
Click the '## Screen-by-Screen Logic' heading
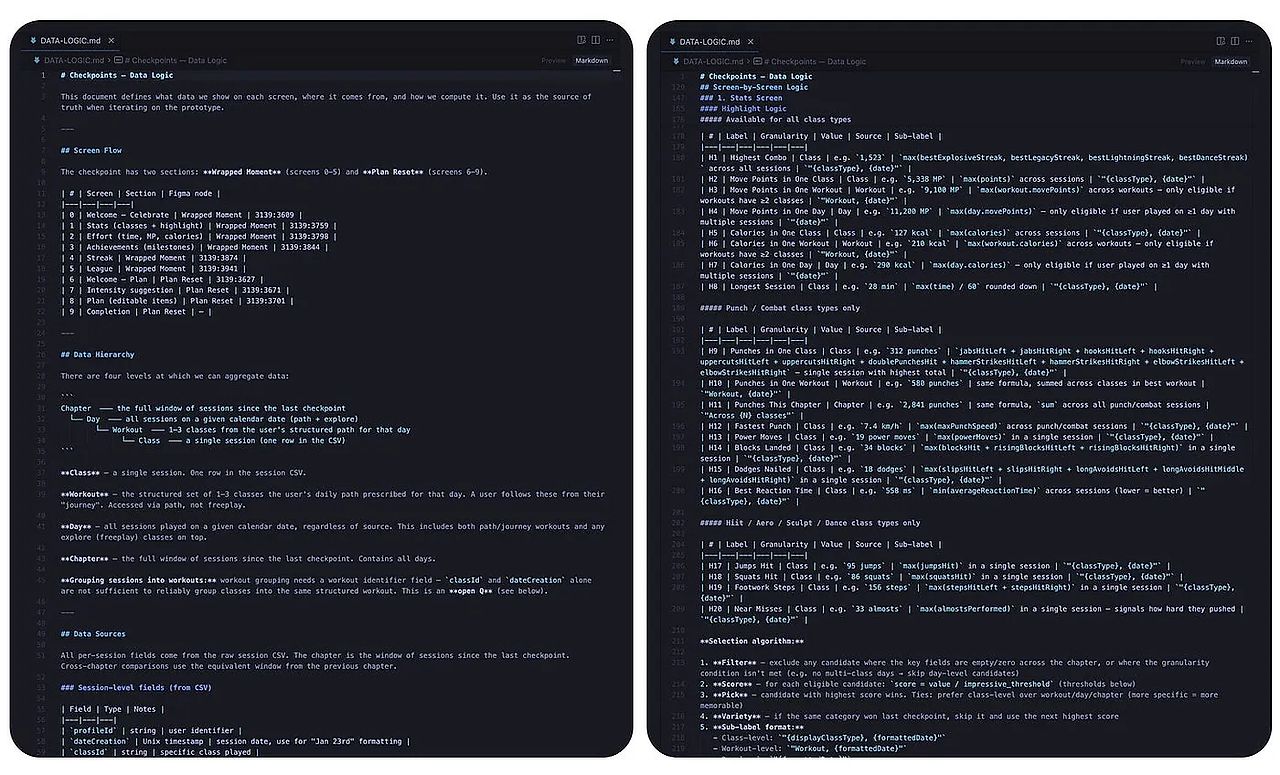[754, 87]
